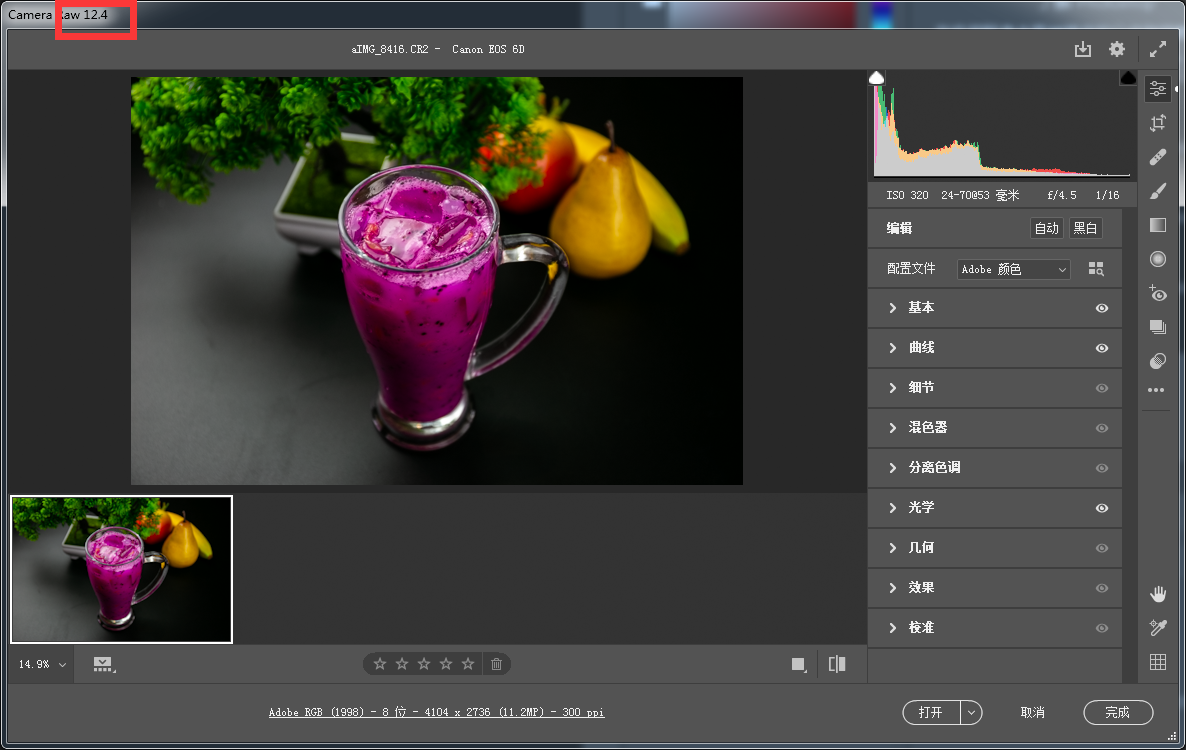
Task: Select the Spot Removal bandage tool
Action: (1158, 157)
